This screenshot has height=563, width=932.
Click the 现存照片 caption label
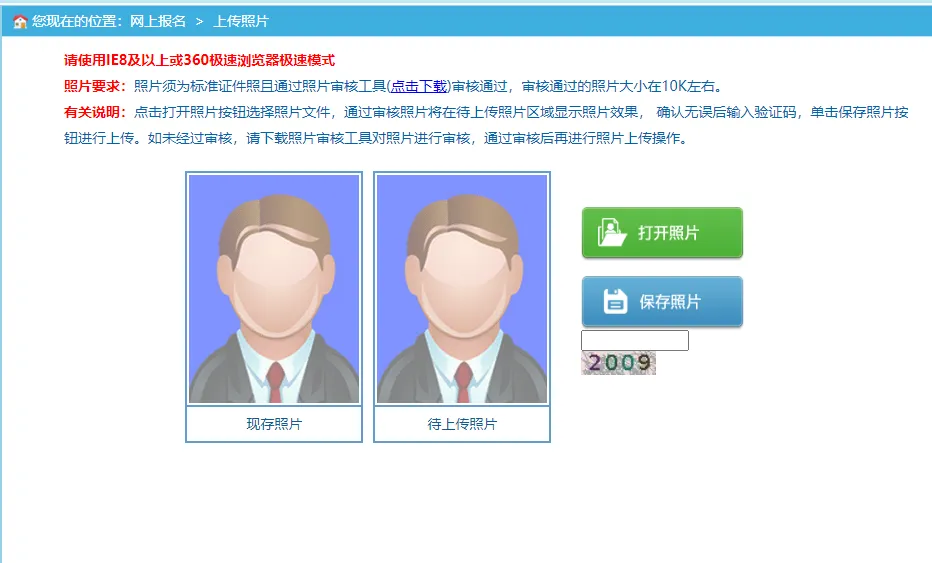coord(274,424)
